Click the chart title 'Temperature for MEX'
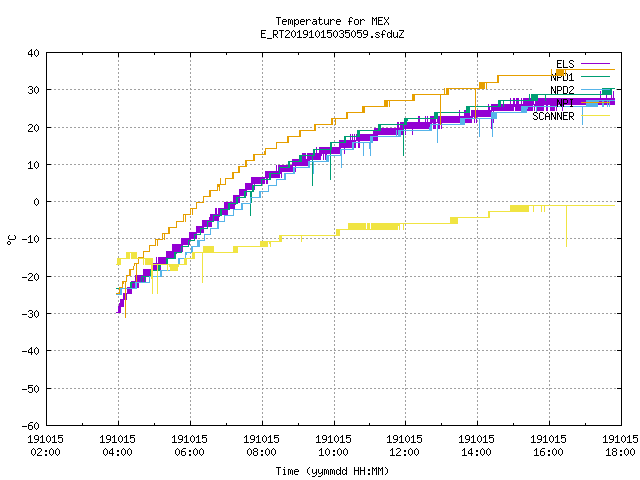Viewport: 640px width, 480px height. coord(332,21)
